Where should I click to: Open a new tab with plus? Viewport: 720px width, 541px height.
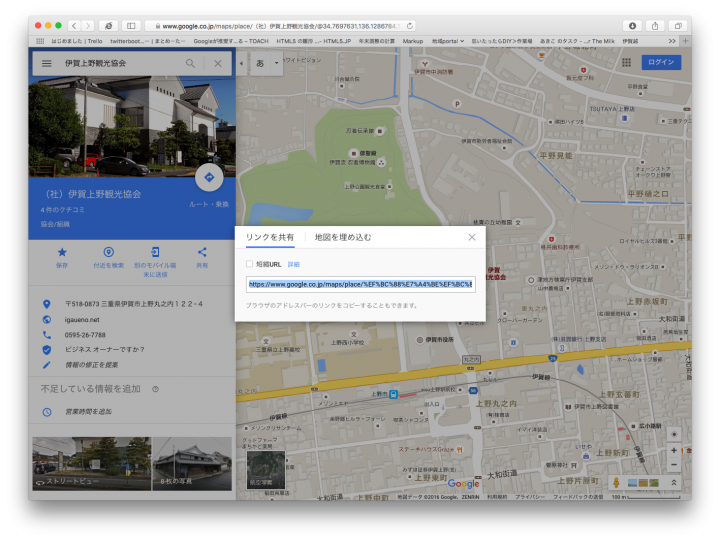[686, 41]
